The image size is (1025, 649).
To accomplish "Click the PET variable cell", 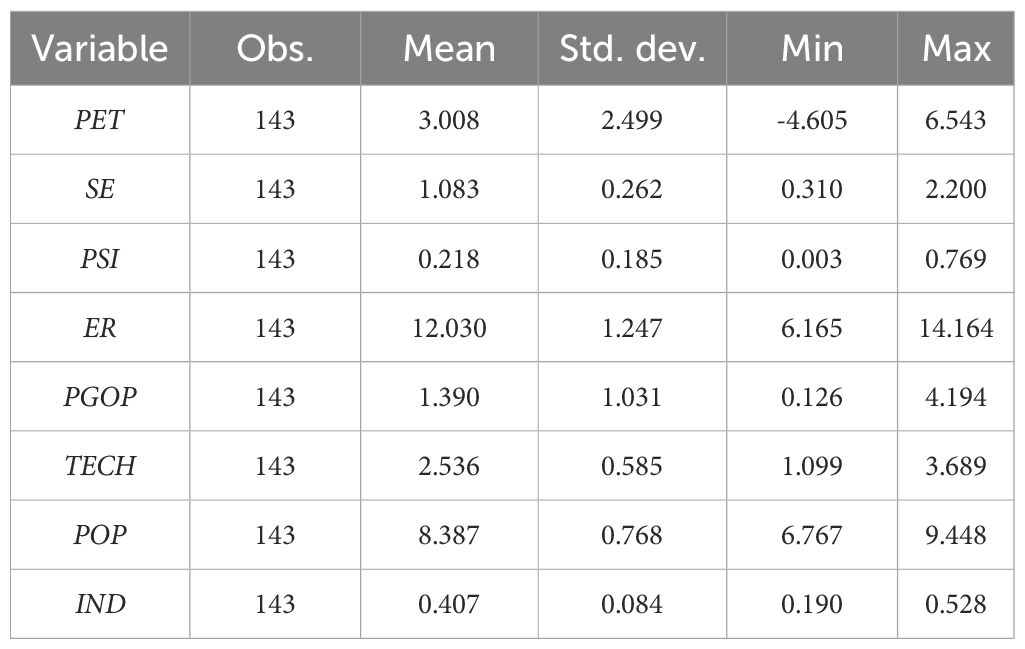I will click(x=100, y=120).
